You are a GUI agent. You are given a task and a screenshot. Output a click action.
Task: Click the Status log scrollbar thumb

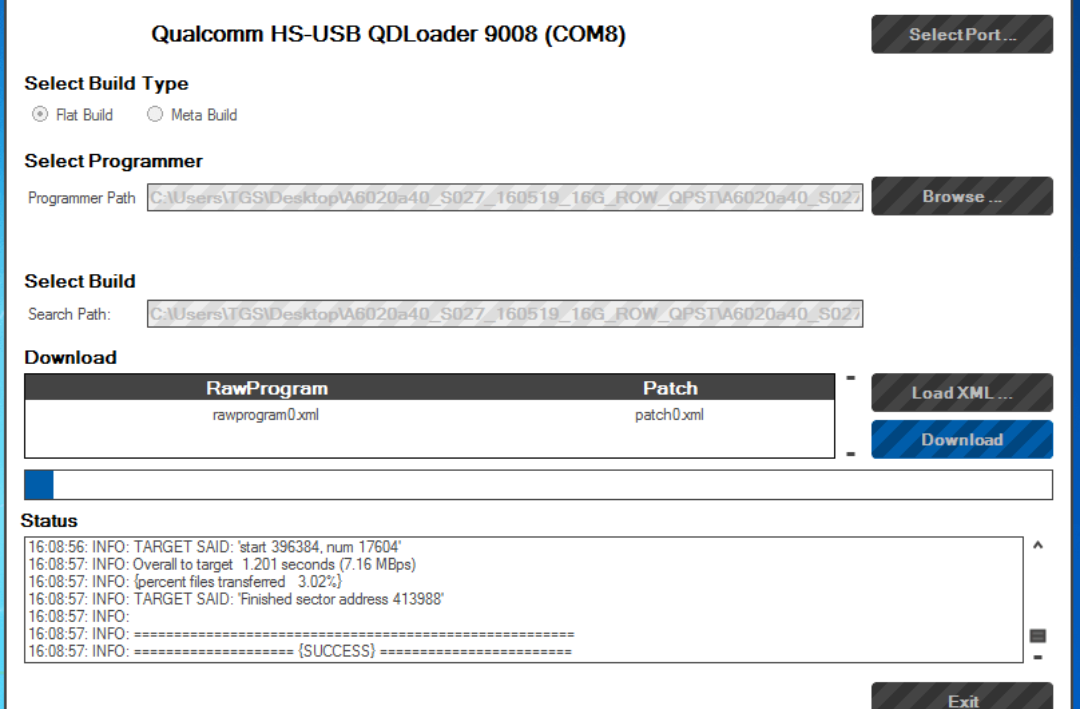coord(1037,635)
